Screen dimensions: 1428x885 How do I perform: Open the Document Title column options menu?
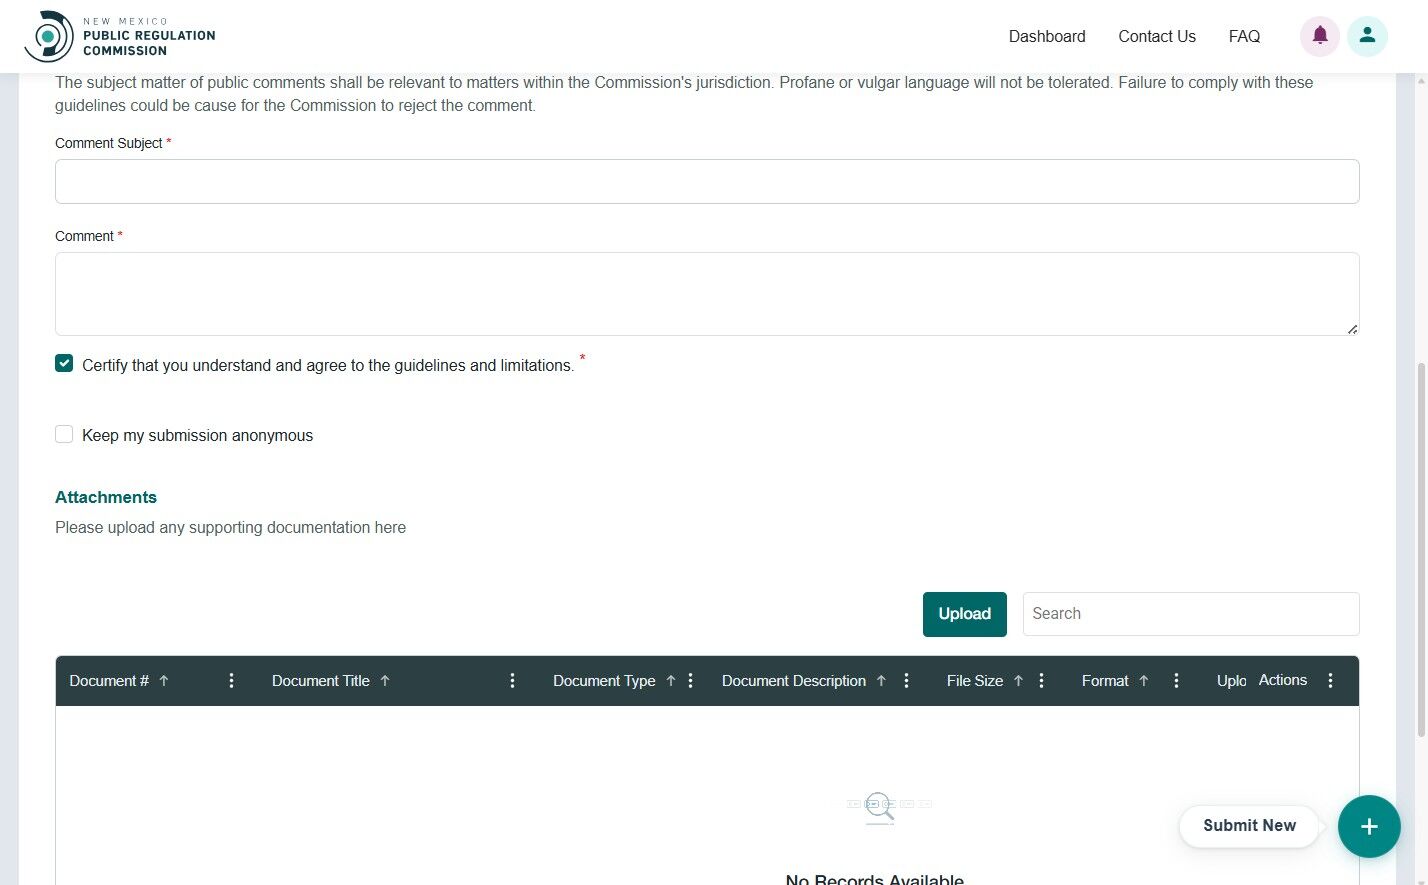click(x=512, y=680)
